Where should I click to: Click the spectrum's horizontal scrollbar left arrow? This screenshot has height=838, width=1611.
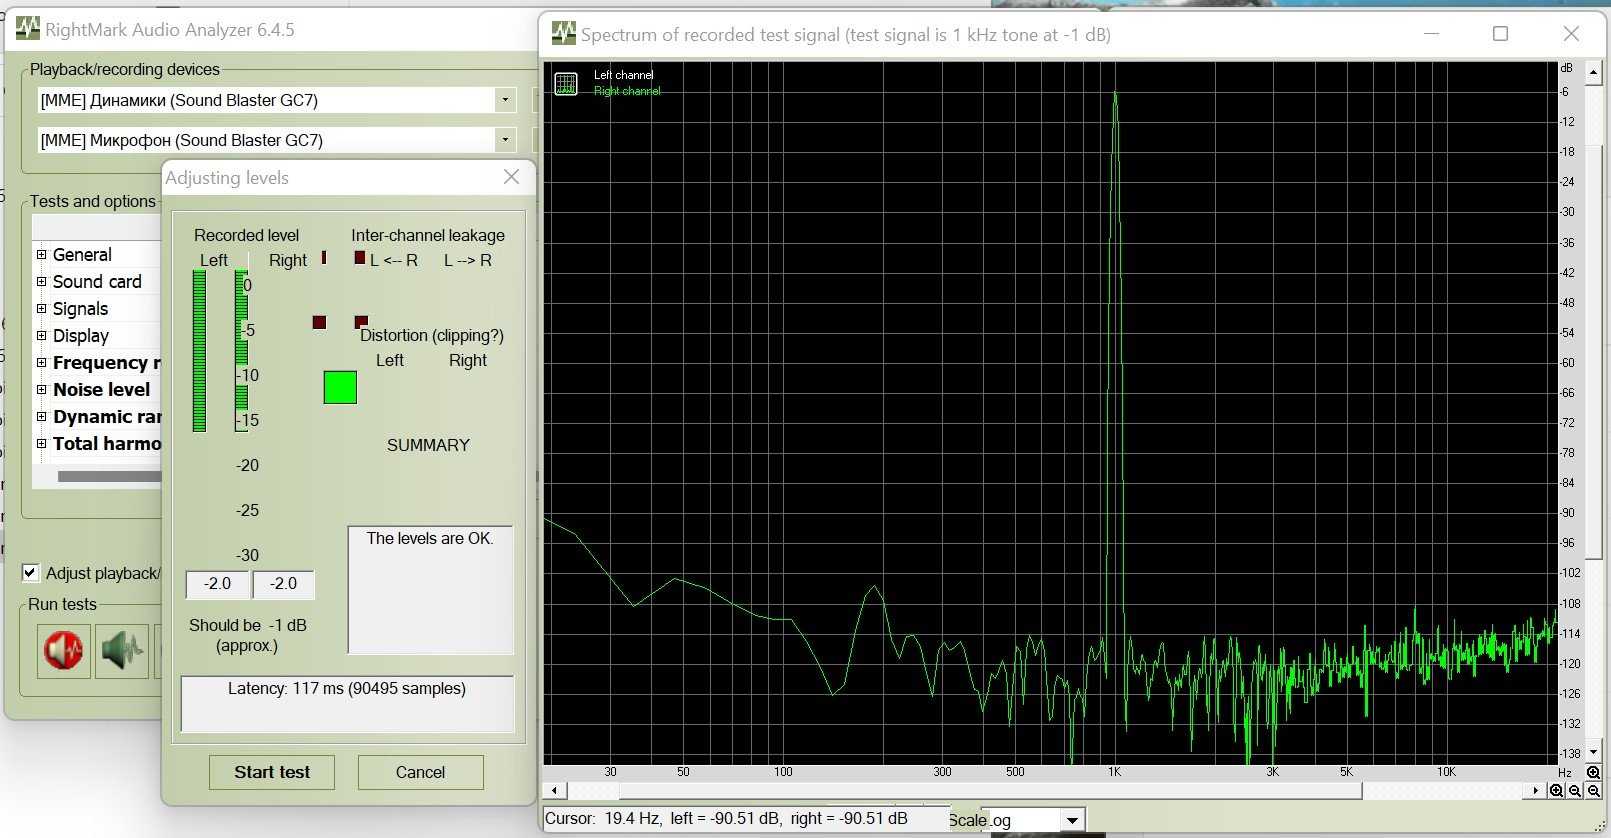pyautogui.click(x=554, y=791)
